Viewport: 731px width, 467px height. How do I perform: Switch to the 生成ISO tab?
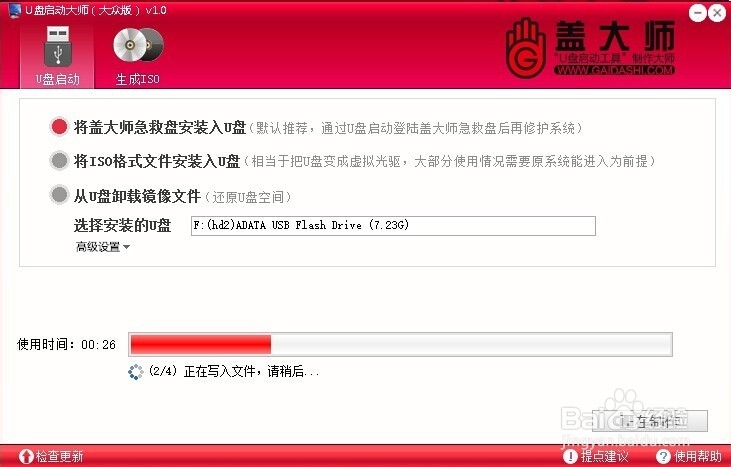(x=138, y=56)
